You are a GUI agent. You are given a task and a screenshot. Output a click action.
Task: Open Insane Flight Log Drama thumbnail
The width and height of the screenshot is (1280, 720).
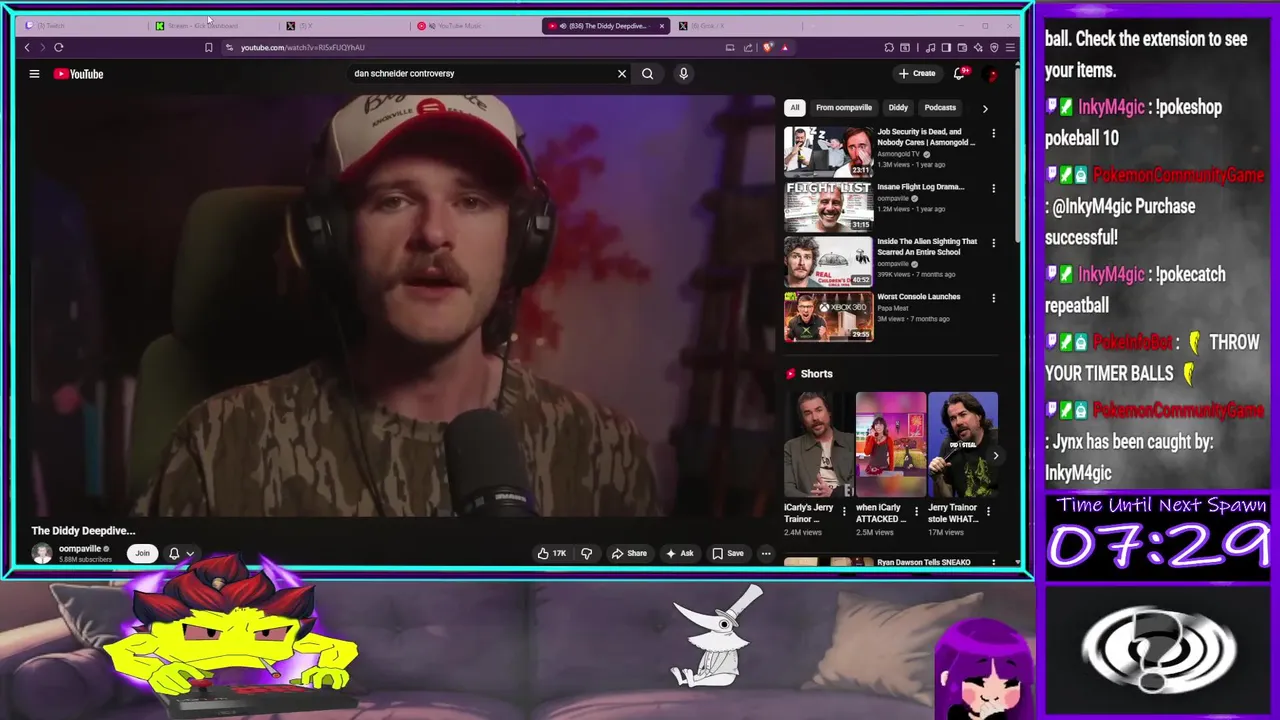(x=828, y=206)
